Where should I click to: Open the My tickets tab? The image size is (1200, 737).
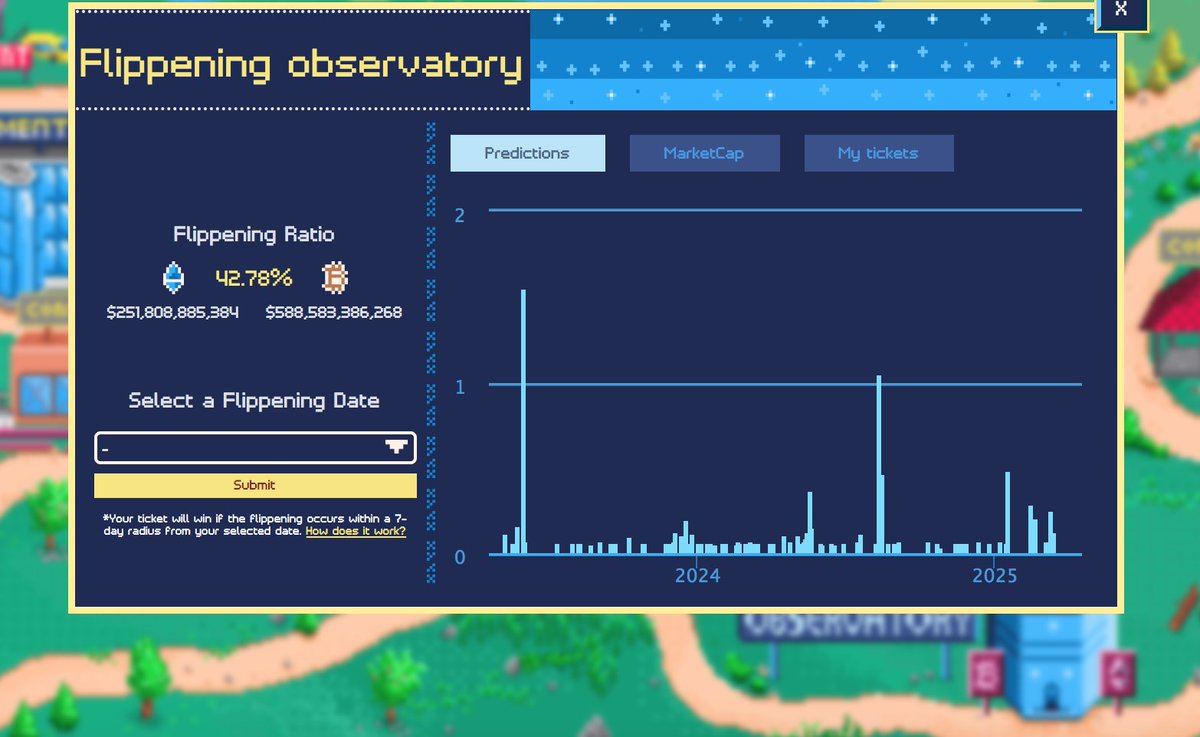coord(878,153)
